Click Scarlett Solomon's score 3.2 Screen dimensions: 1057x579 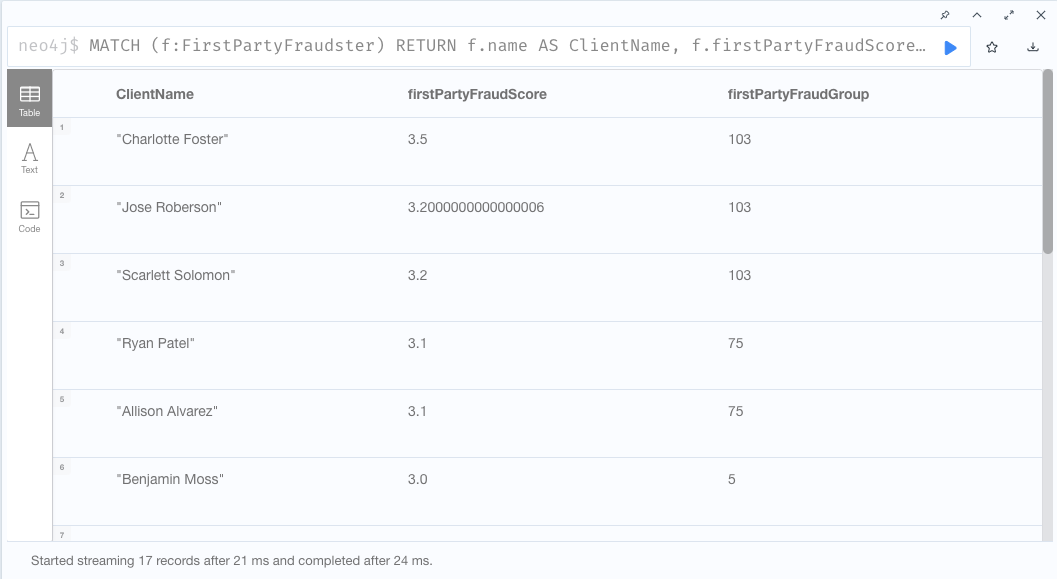point(417,276)
